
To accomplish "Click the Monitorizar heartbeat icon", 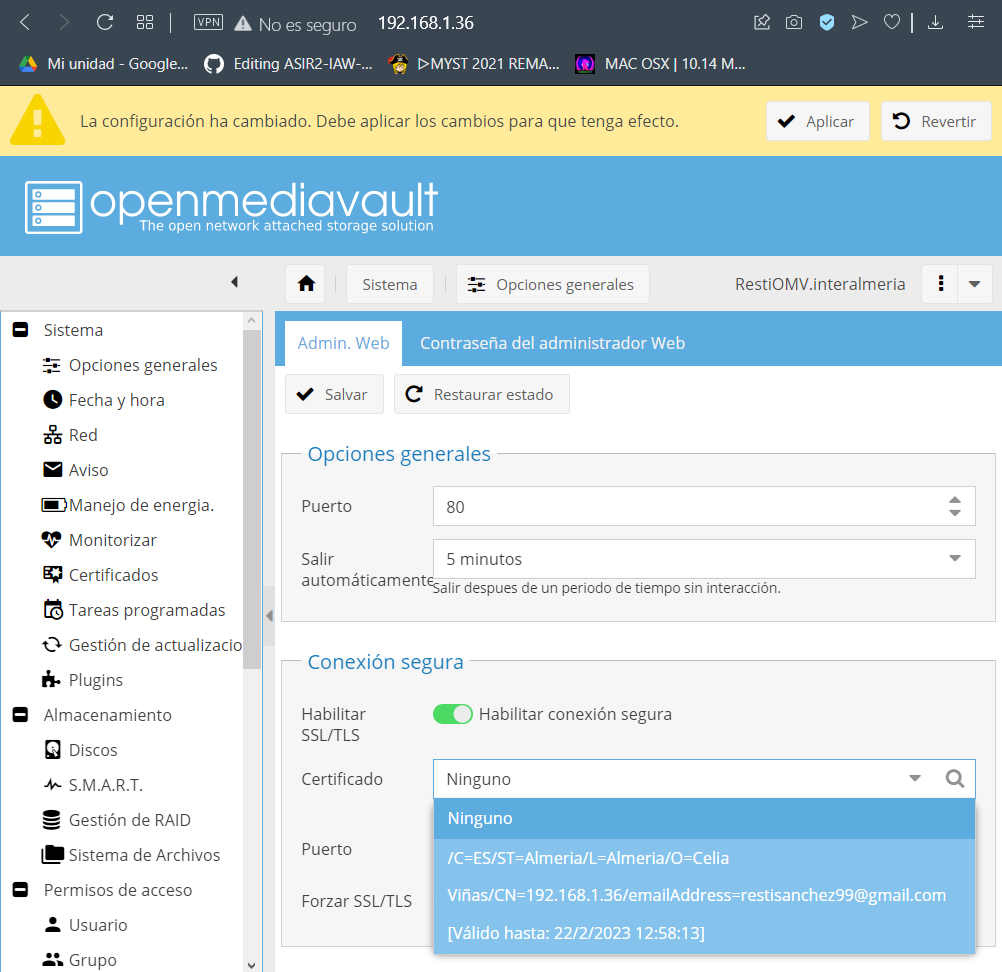I will [x=52, y=540].
